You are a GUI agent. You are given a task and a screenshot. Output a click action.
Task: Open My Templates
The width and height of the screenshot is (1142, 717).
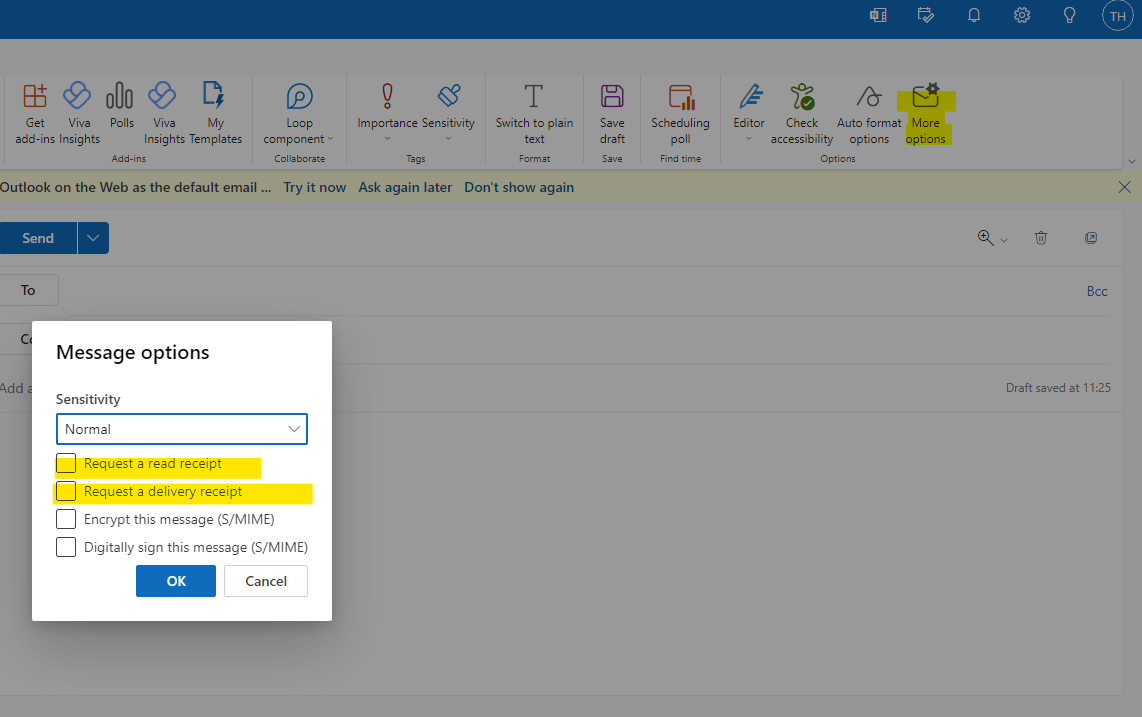214,110
